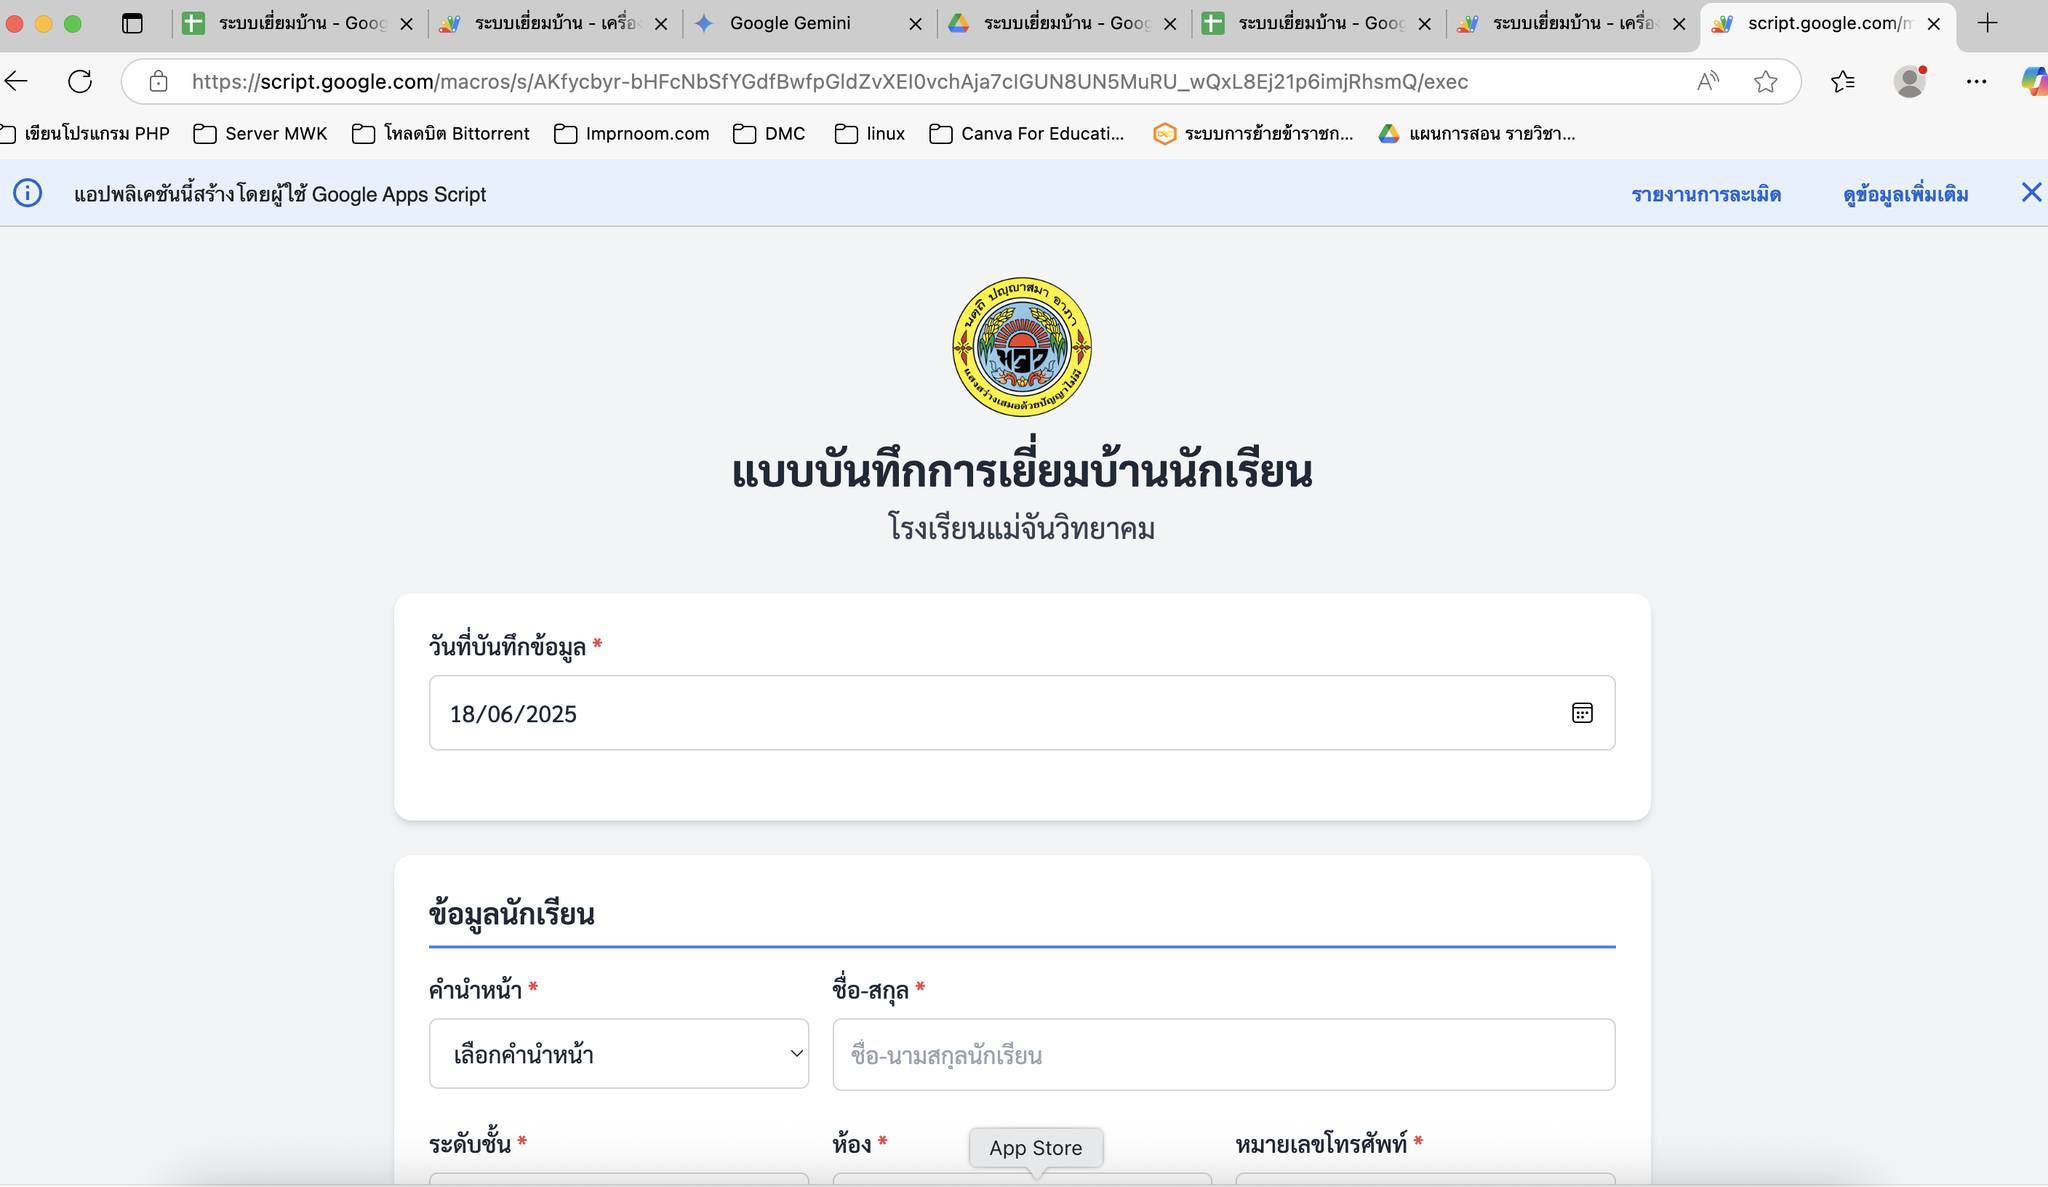2048x1187 pixels.
Task: Switch to first ระบบเยี่ยมบ้าน Google Sheets tab
Action: [300, 23]
